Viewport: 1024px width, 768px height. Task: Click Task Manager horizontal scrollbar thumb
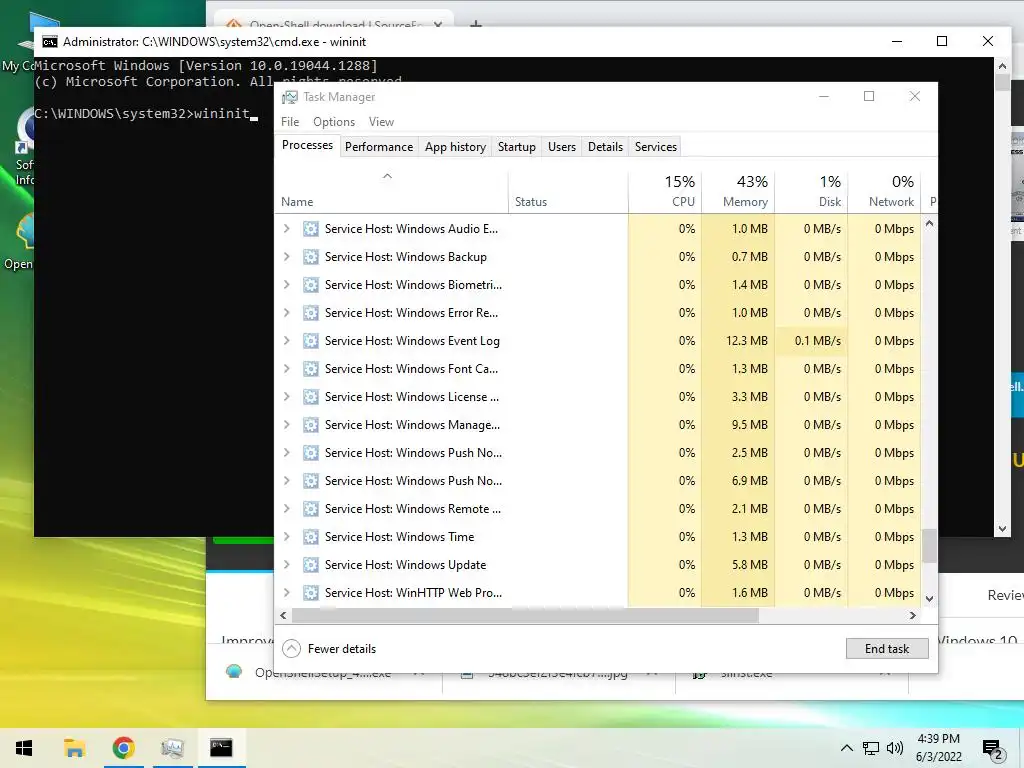tap(525, 615)
